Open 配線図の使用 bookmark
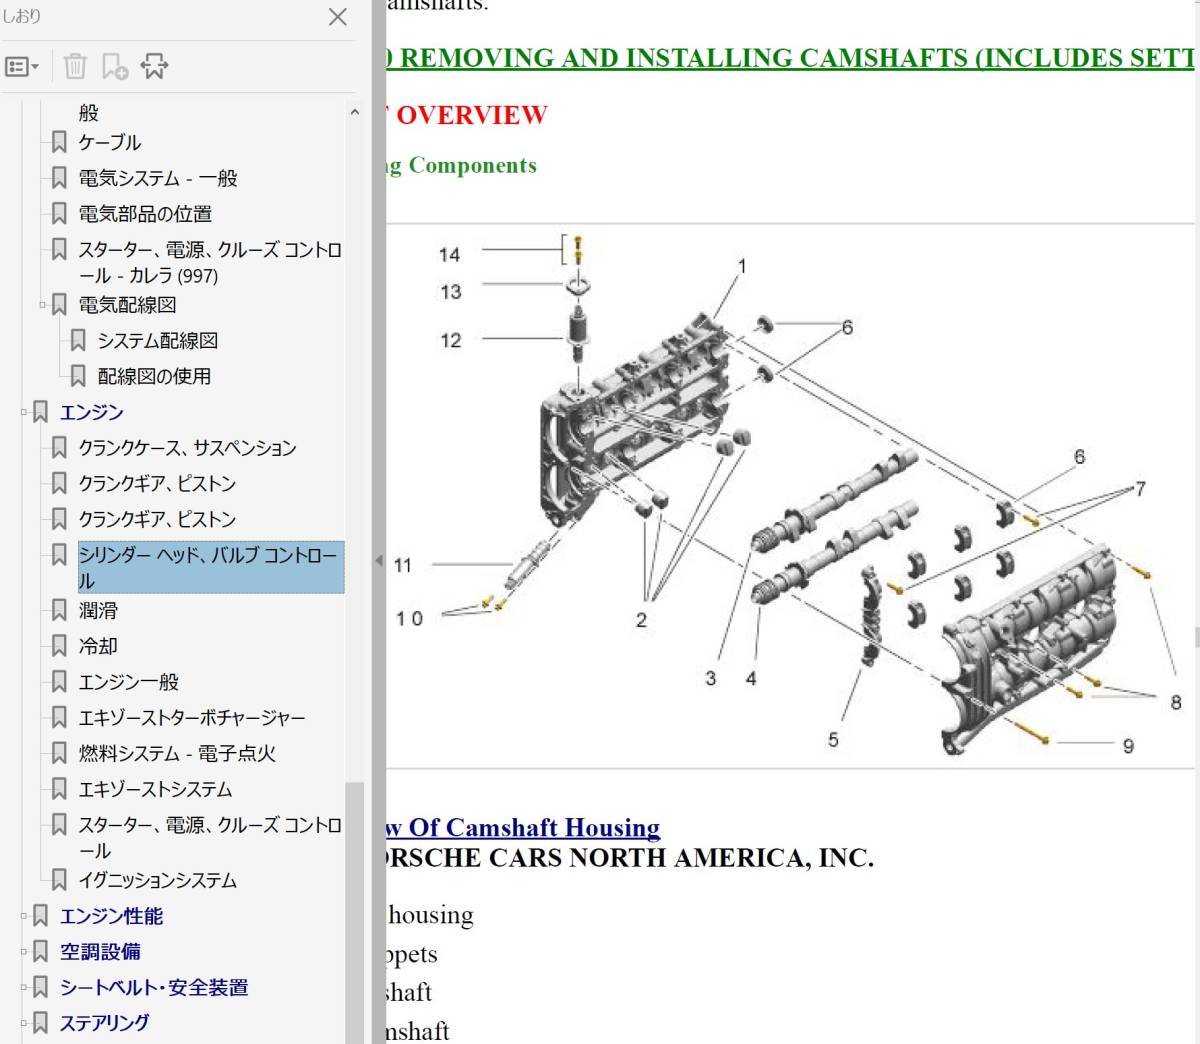 [x=154, y=377]
